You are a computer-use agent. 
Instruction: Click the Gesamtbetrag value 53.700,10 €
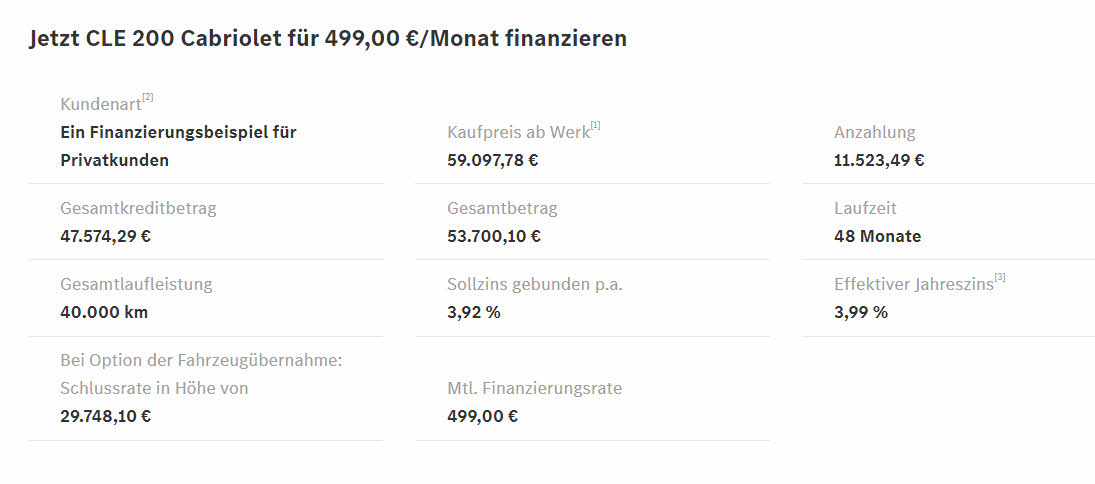(x=494, y=236)
